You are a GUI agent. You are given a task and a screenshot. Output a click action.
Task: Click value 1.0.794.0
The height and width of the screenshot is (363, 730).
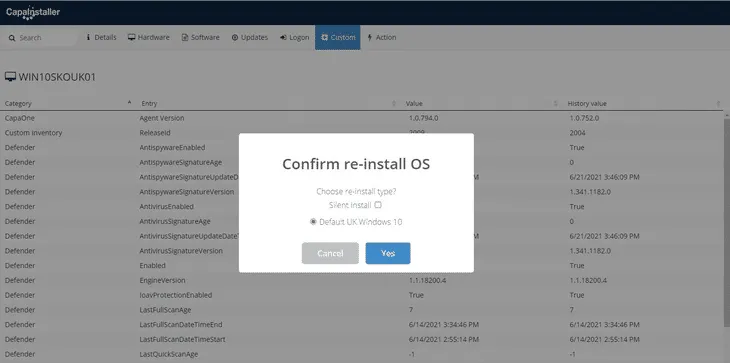click(423, 118)
